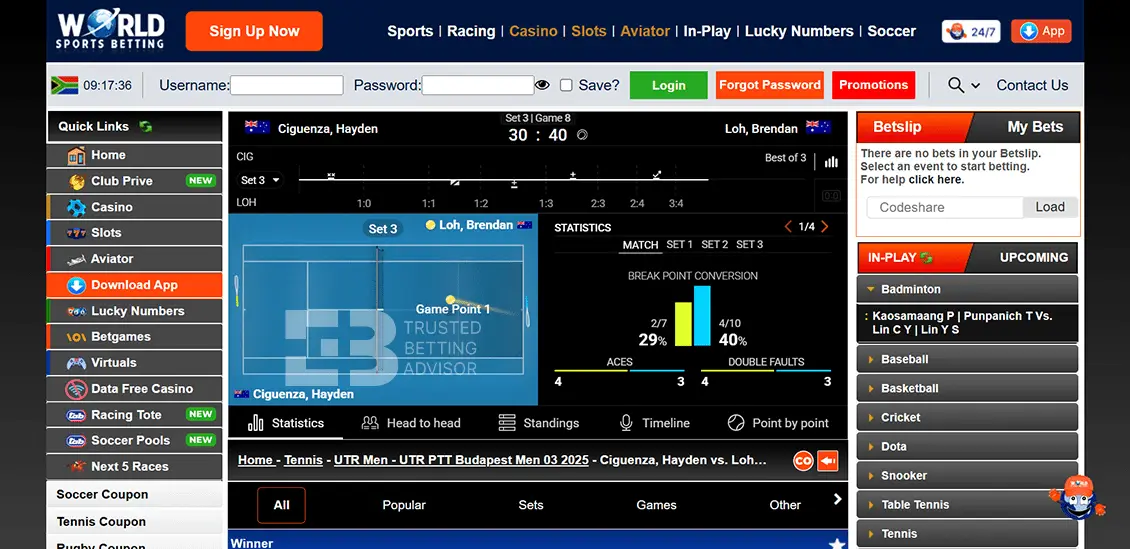Click the green Login button
Viewport: 1130px width, 549px height.
click(668, 85)
